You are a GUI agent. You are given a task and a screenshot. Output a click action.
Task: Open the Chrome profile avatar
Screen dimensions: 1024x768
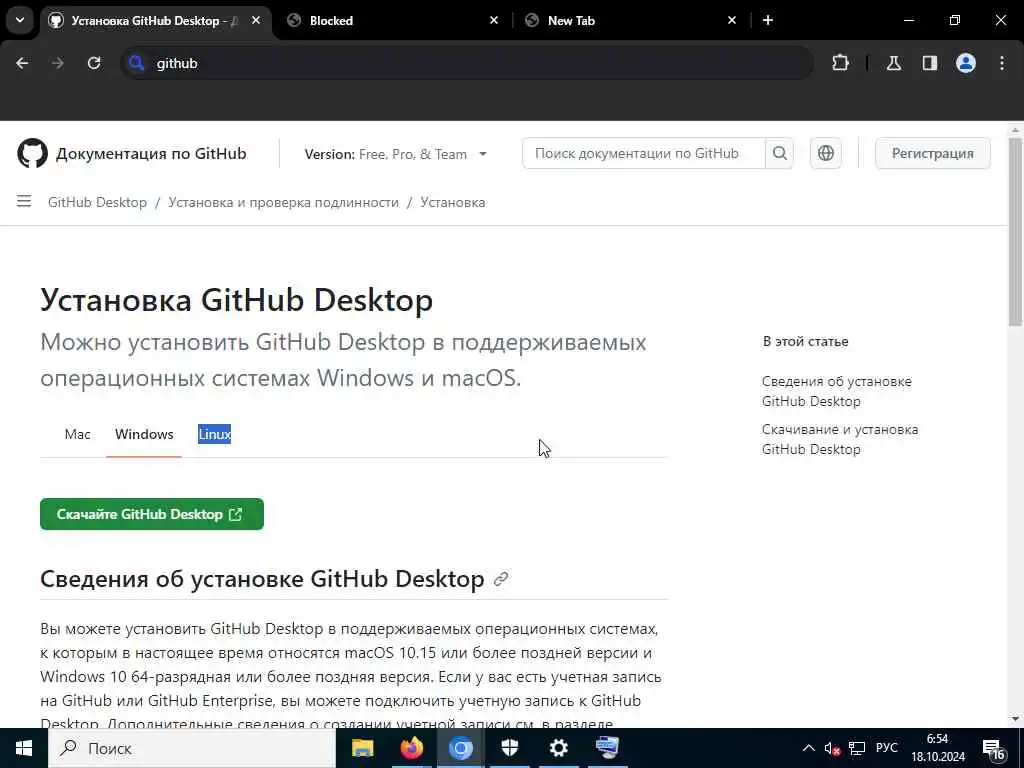(x=966, y=63)
